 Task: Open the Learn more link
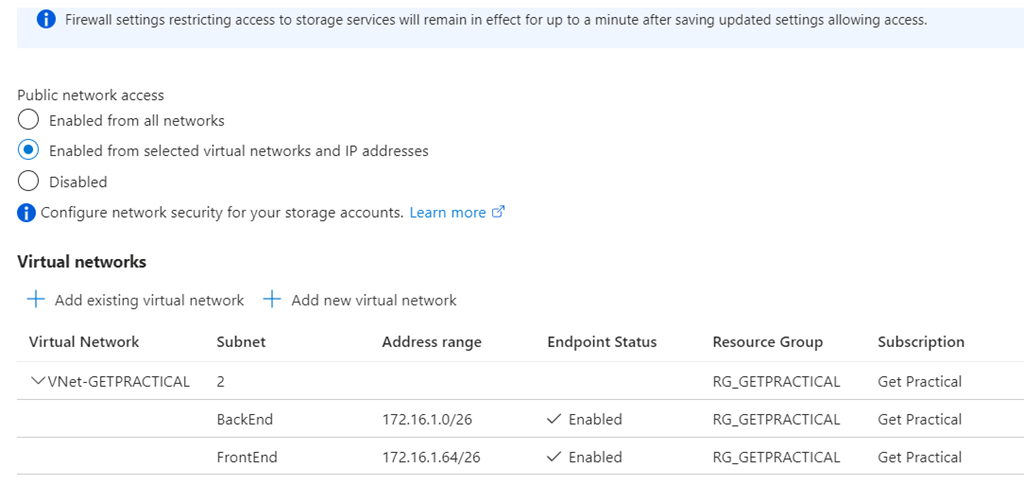[447, 213]
